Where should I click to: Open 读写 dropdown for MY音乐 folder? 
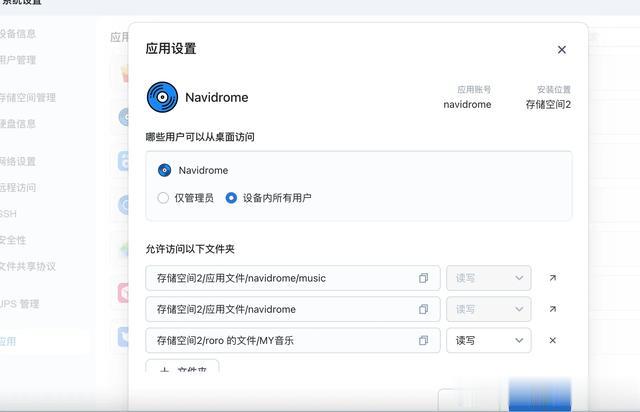pyautogui.click(x=489, y=340)
